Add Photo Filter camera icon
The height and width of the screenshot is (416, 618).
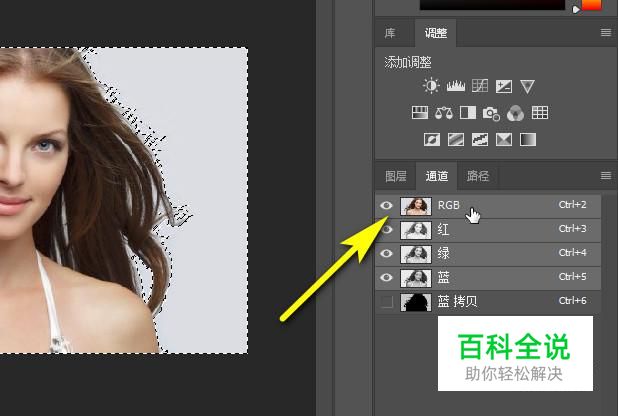[x=491, y=113]
